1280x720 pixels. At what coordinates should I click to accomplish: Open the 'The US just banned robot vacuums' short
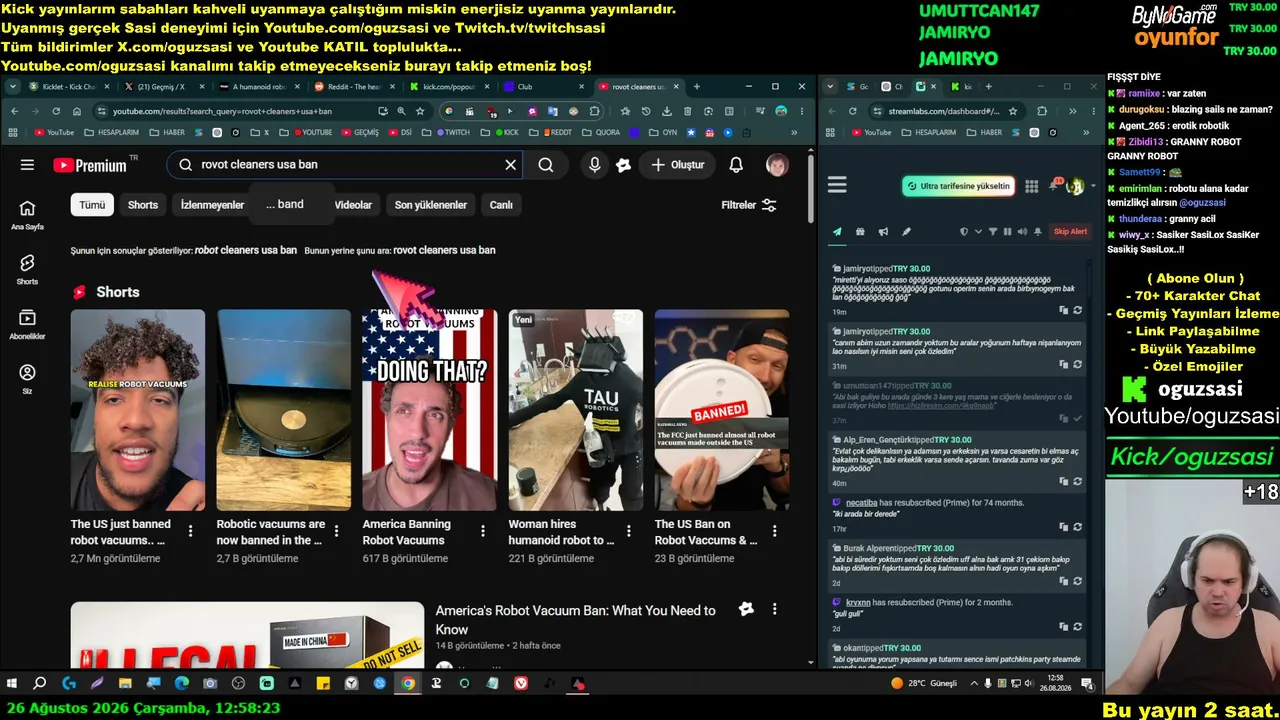(x=138, y=410)
